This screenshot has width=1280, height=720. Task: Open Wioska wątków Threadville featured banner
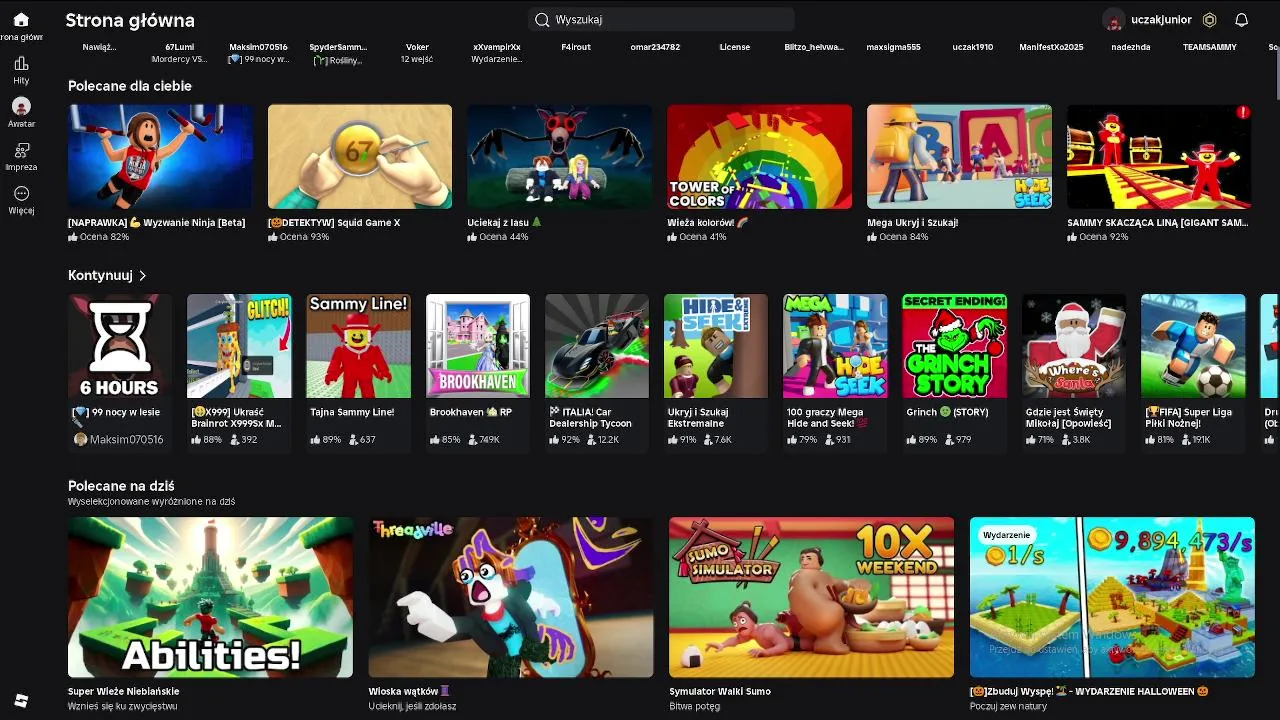coord(511,597)
